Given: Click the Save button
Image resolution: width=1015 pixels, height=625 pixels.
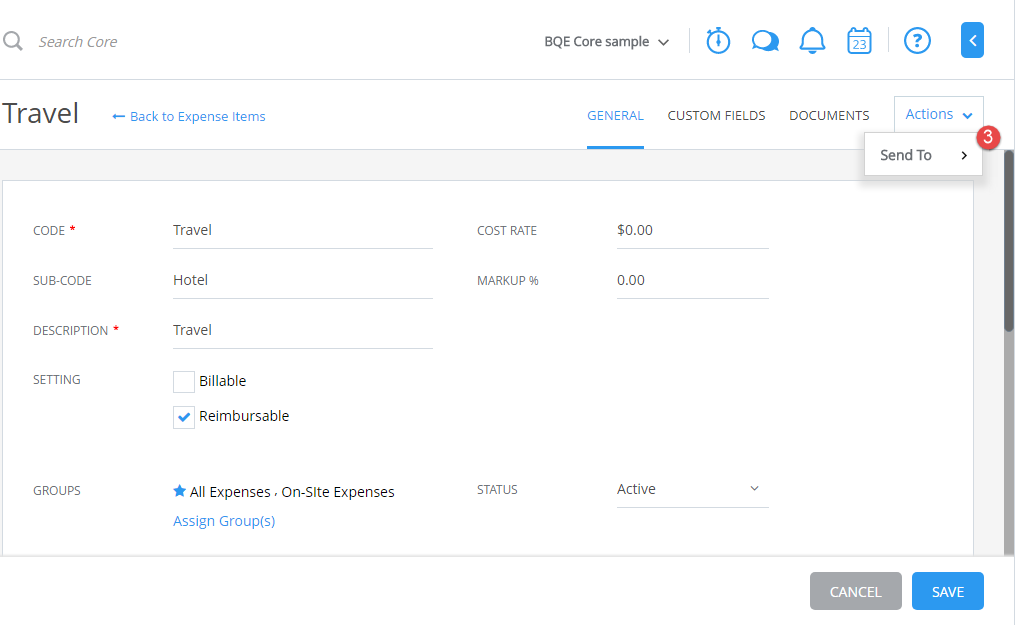Looking at the screenshot, I should pyautogui.click(x=947, y=591).
